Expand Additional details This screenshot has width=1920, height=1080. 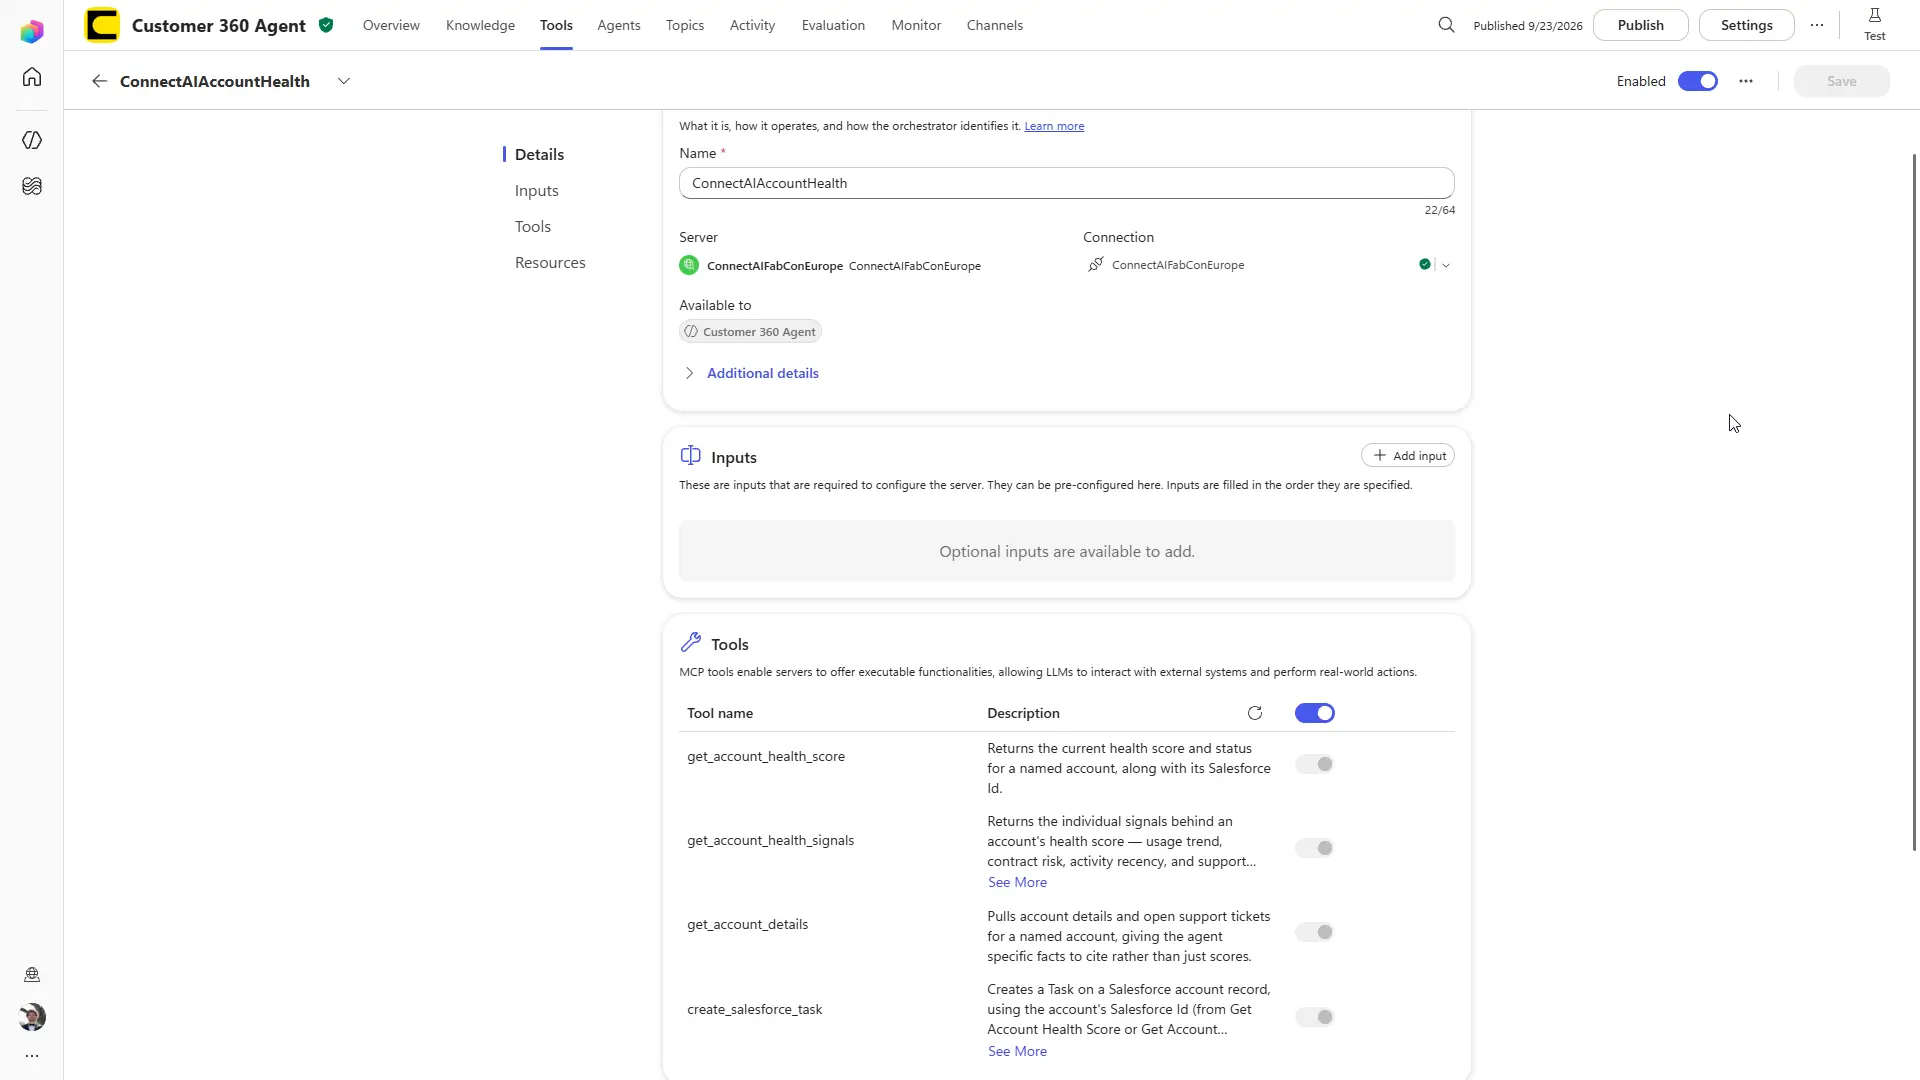751,373
